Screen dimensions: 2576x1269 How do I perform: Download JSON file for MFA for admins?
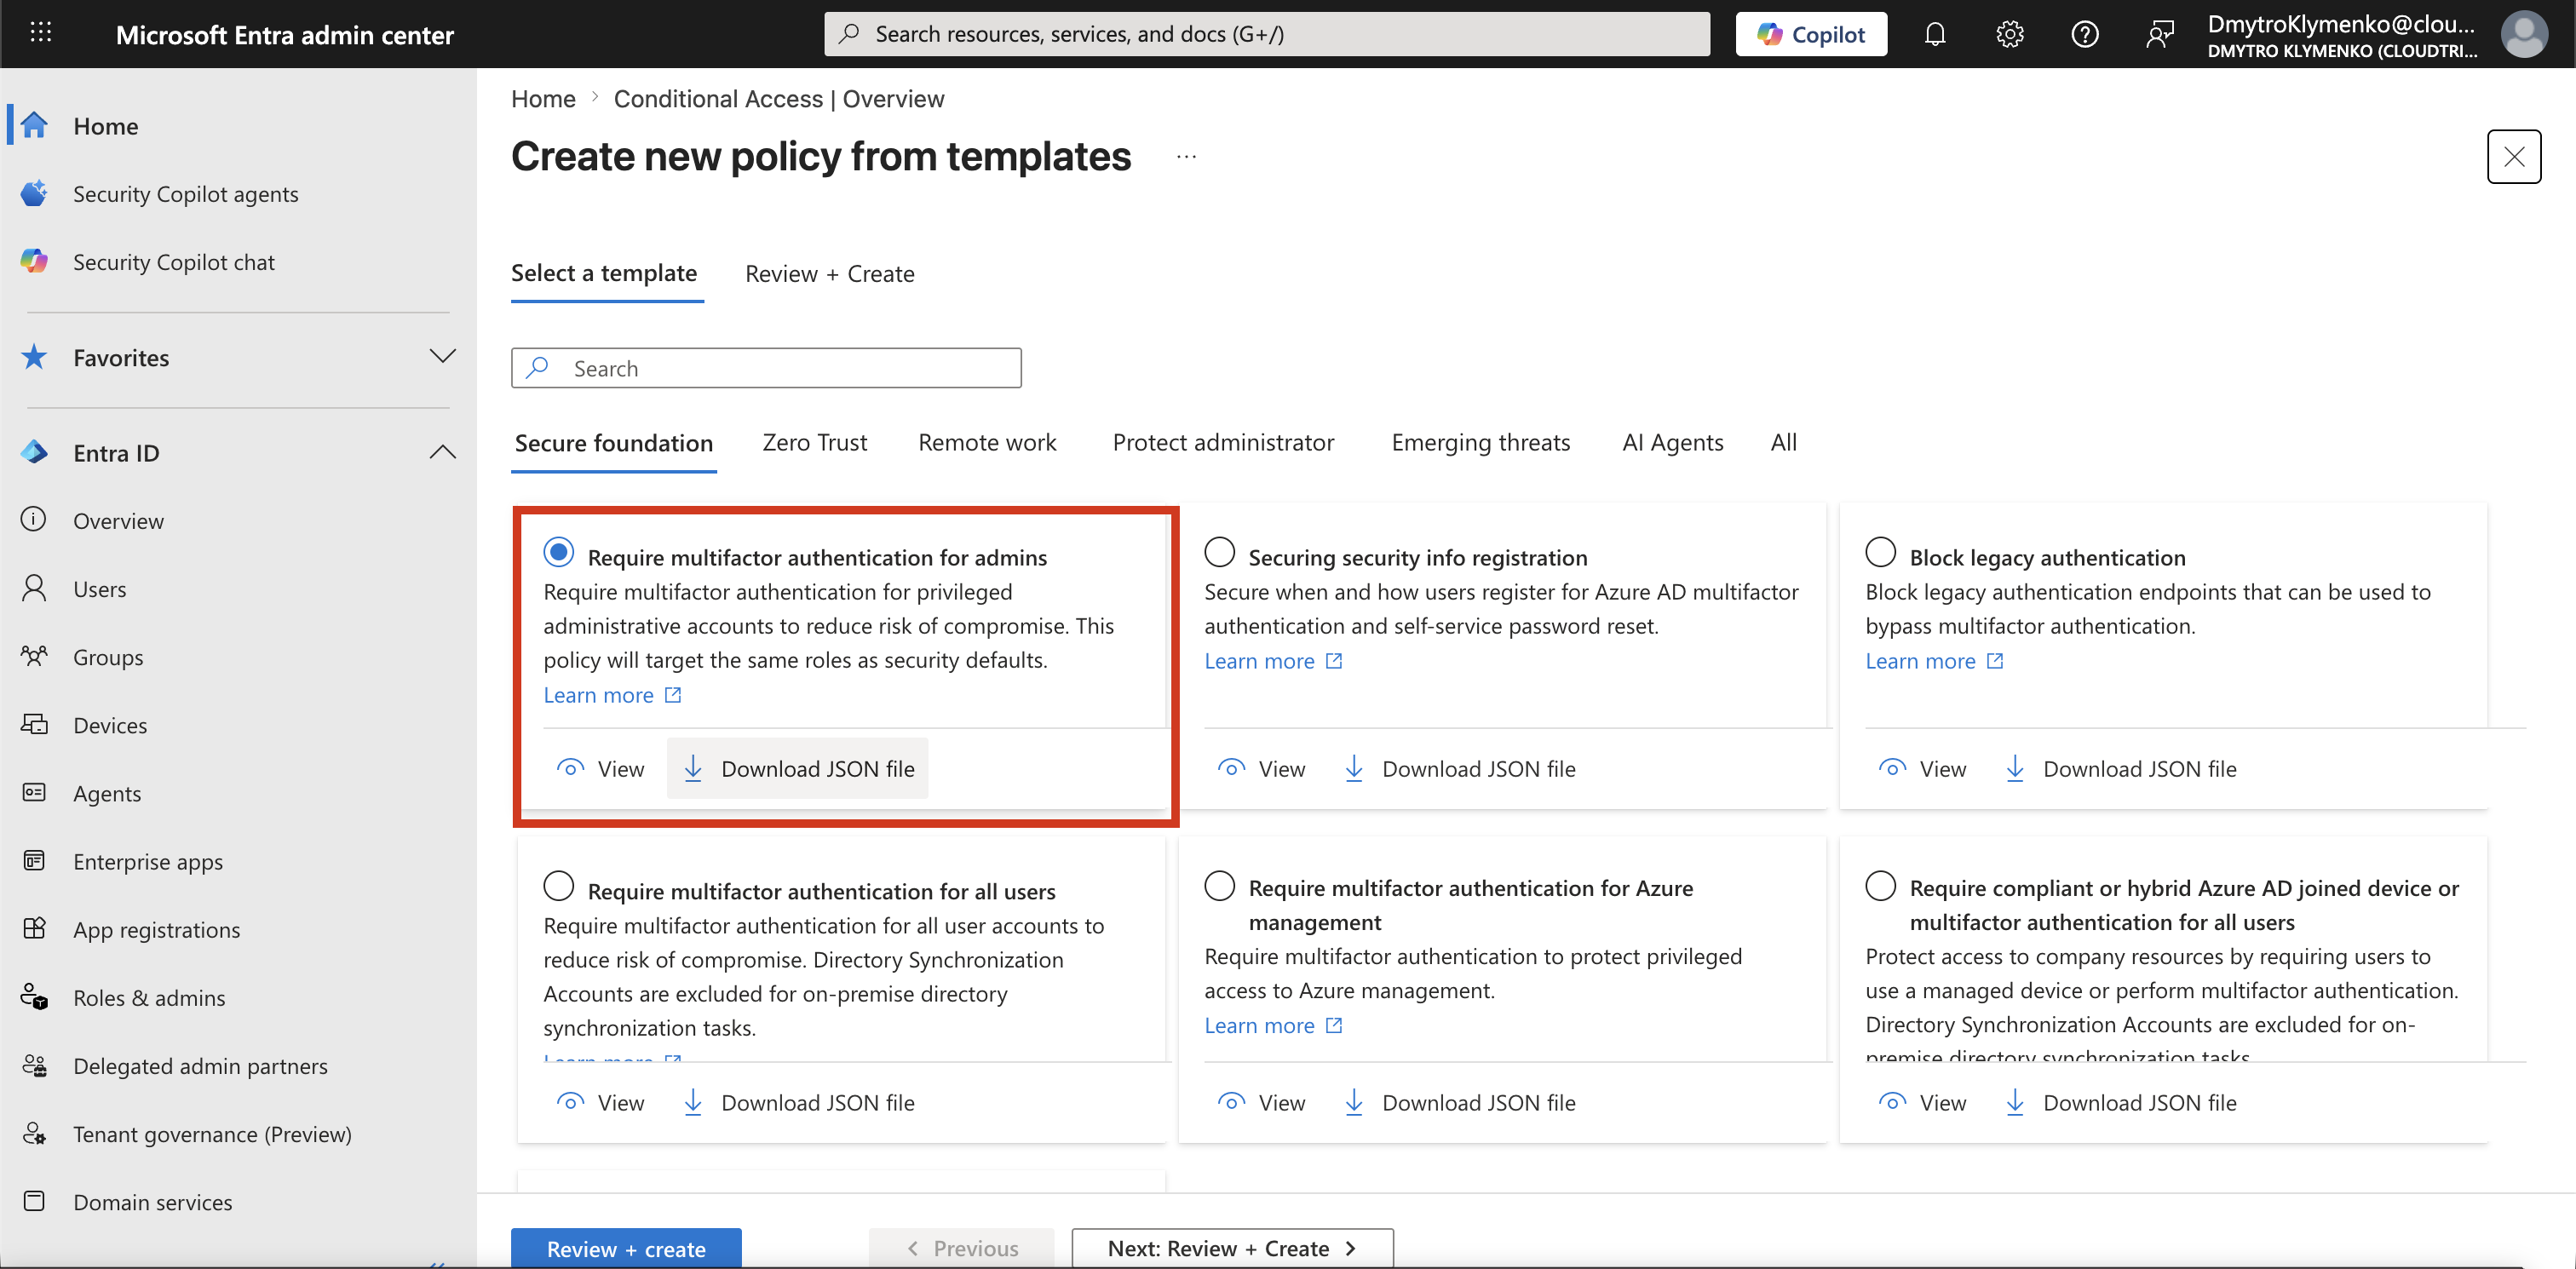798,768
